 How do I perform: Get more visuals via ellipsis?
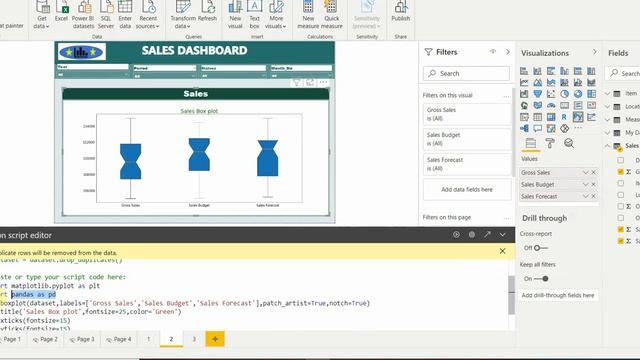[x=578, y=128]
